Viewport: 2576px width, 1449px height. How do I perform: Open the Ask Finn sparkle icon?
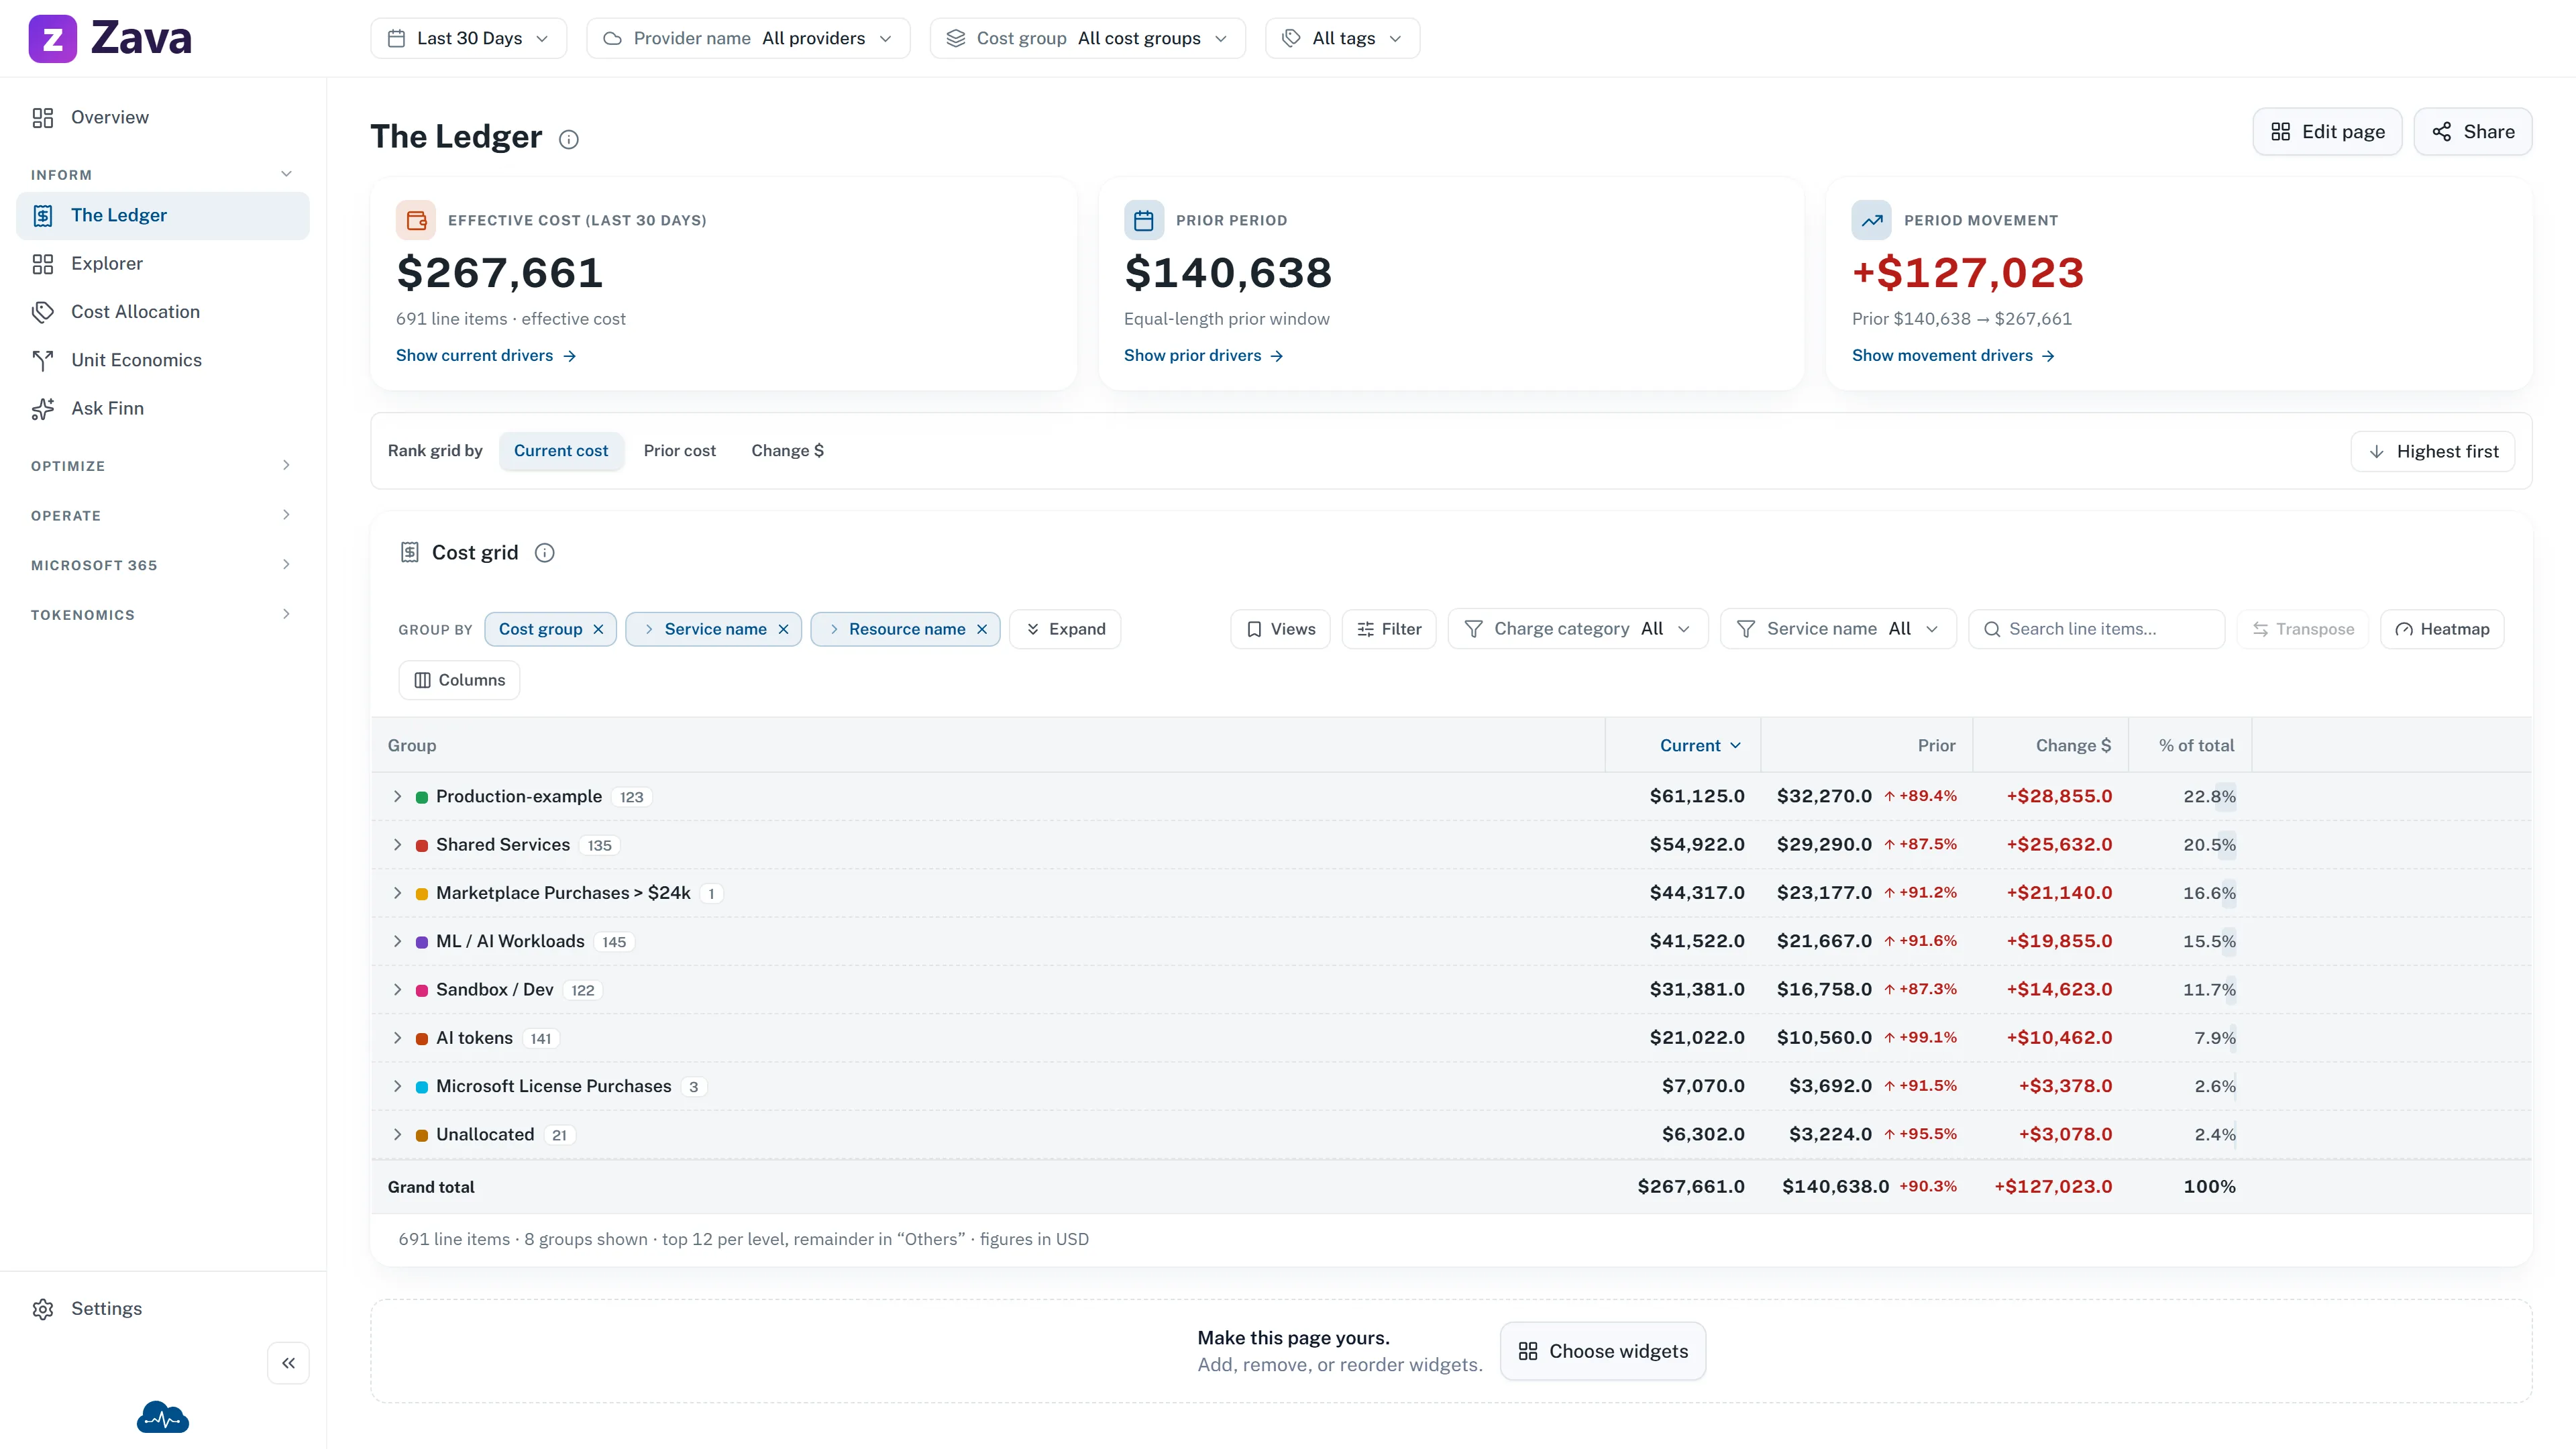coord(42,408)
